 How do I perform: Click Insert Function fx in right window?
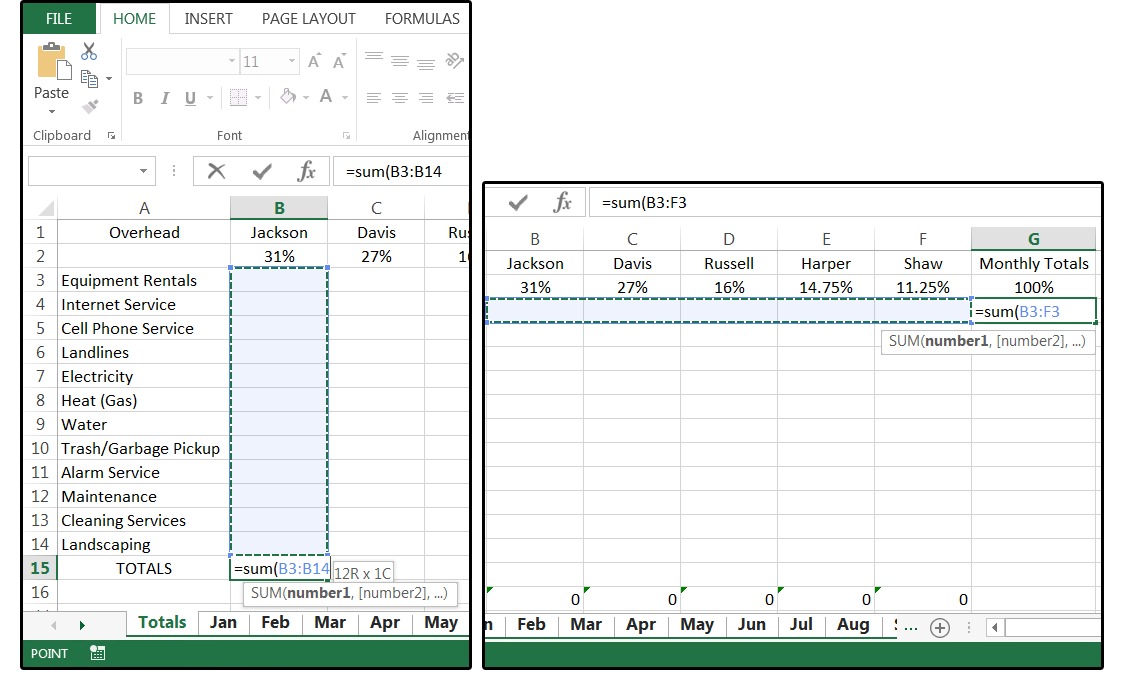click(563, 203)
